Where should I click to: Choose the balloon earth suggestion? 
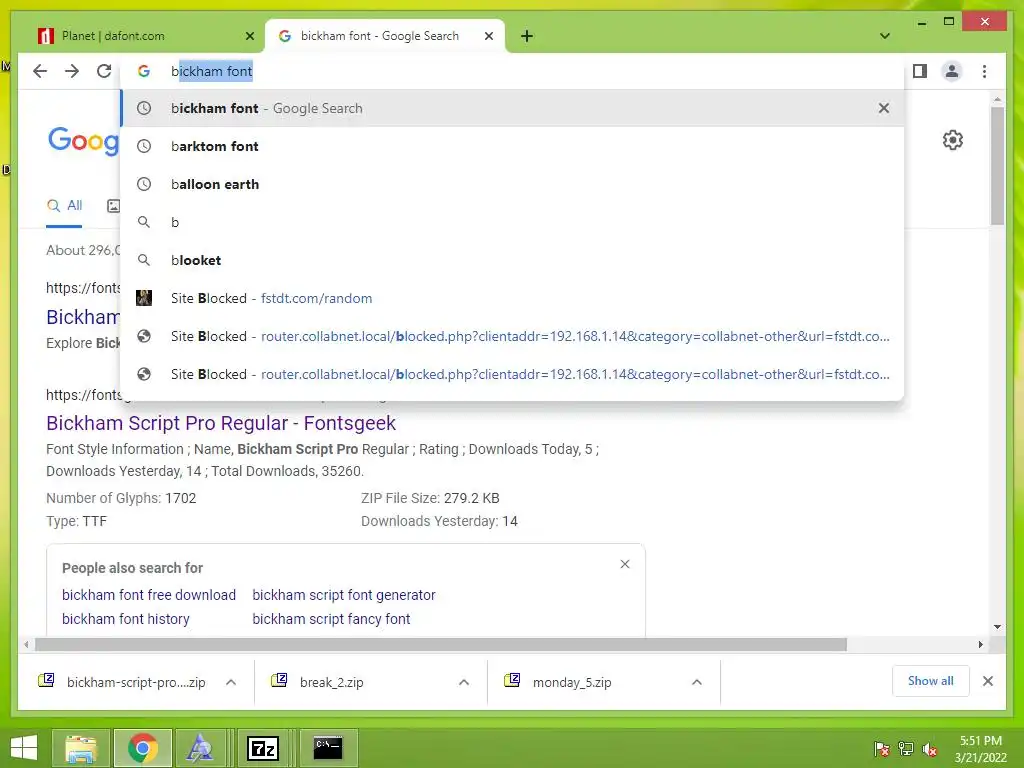[513, 184]
